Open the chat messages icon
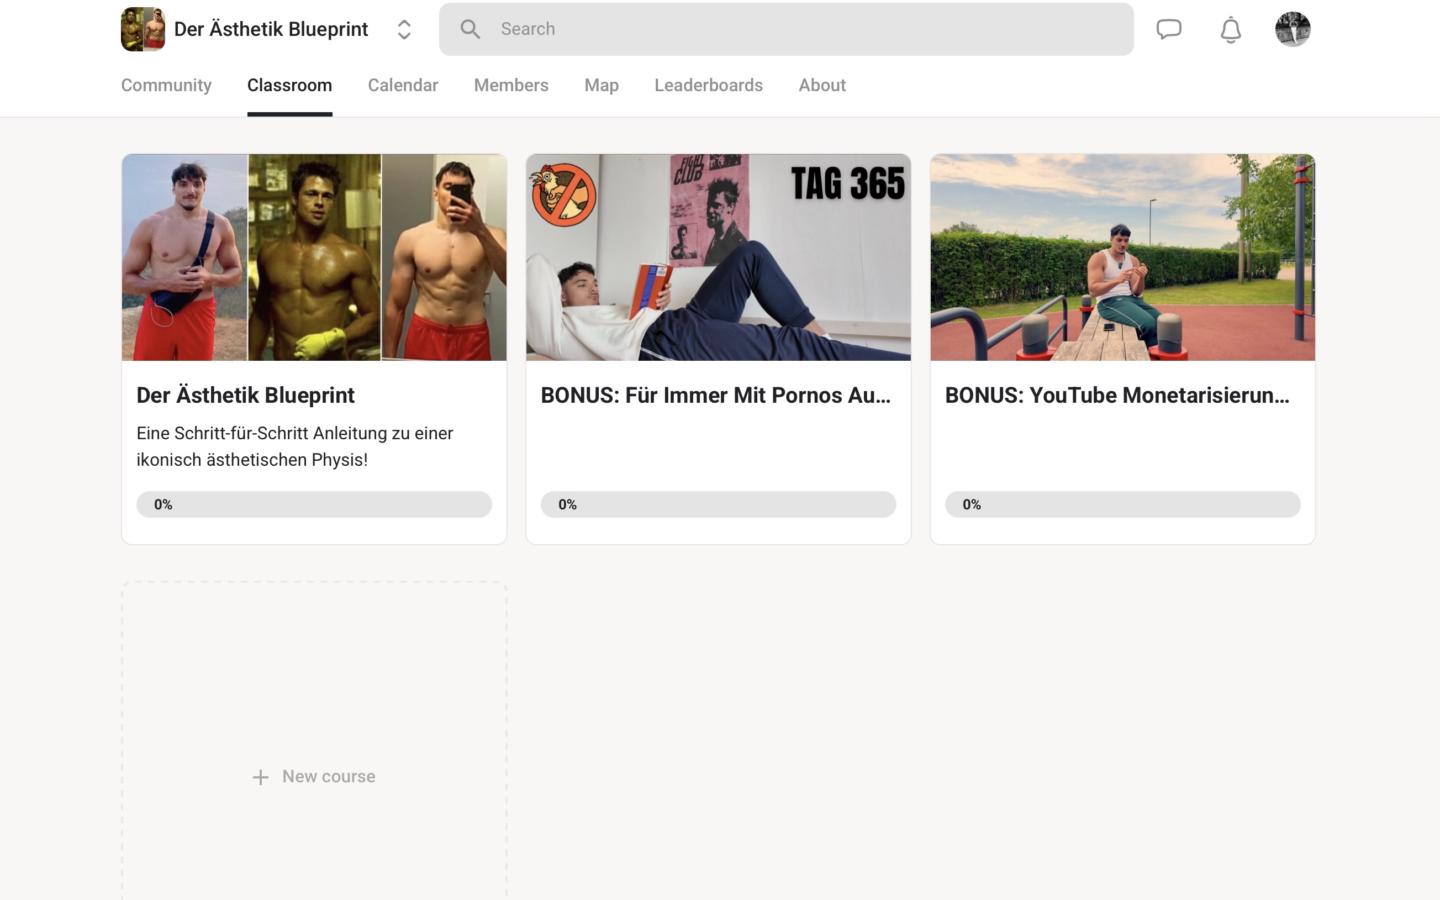This screenshot has height=900, width=1440. pyautogui.click(x=1169, y=29)
